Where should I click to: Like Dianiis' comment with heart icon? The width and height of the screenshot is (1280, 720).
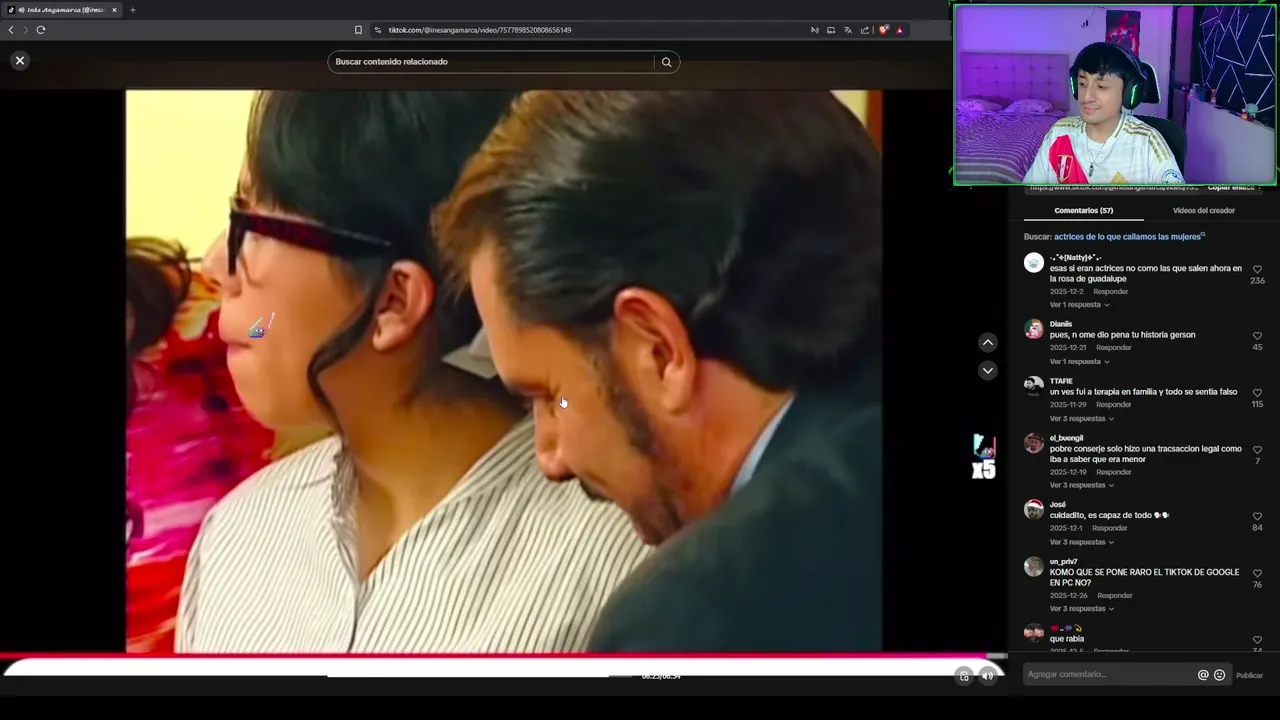coord(1257,336)
